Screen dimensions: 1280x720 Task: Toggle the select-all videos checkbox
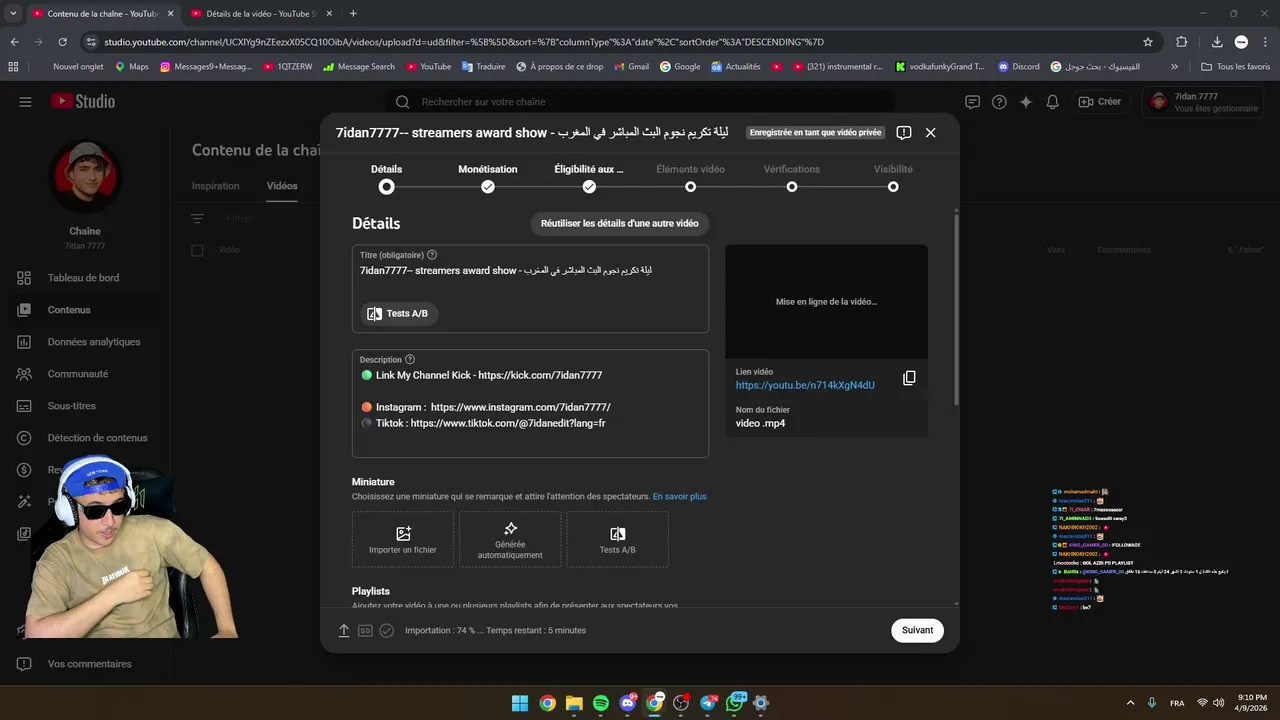tap(197, 250)
